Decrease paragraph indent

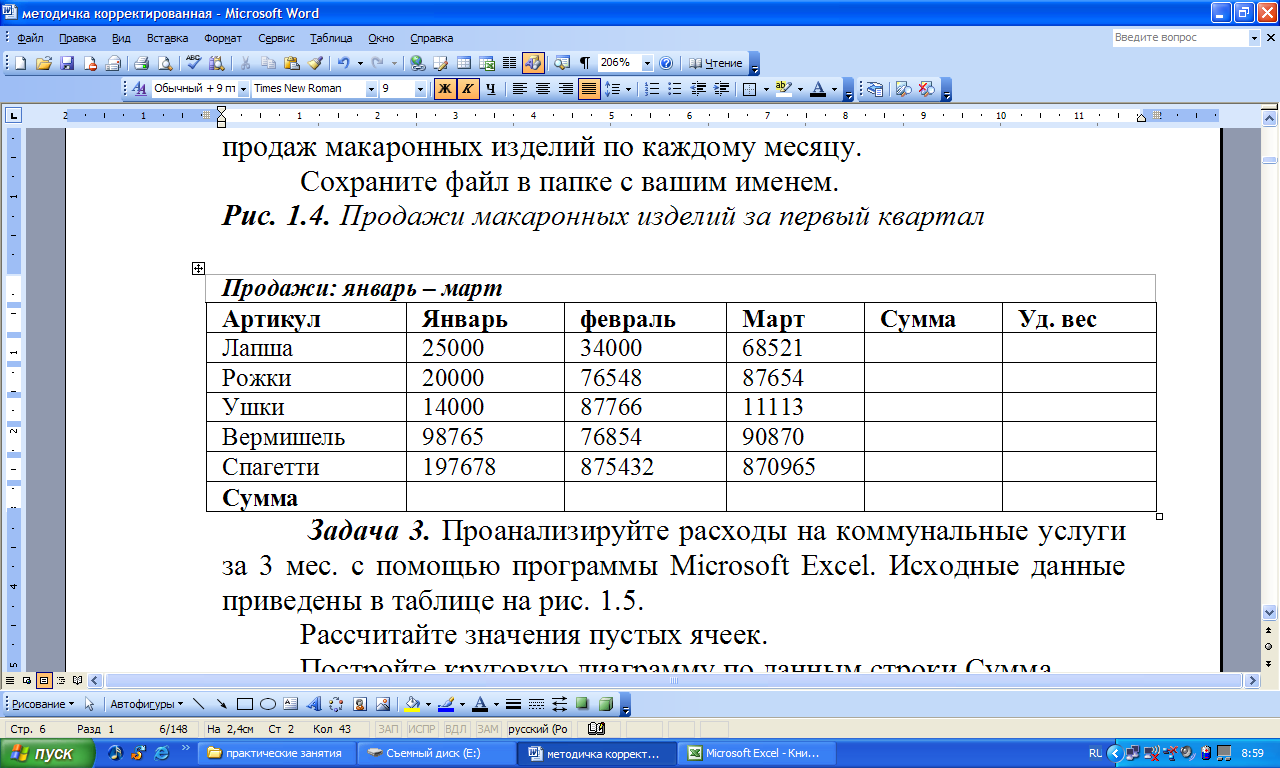coord(698,88)
